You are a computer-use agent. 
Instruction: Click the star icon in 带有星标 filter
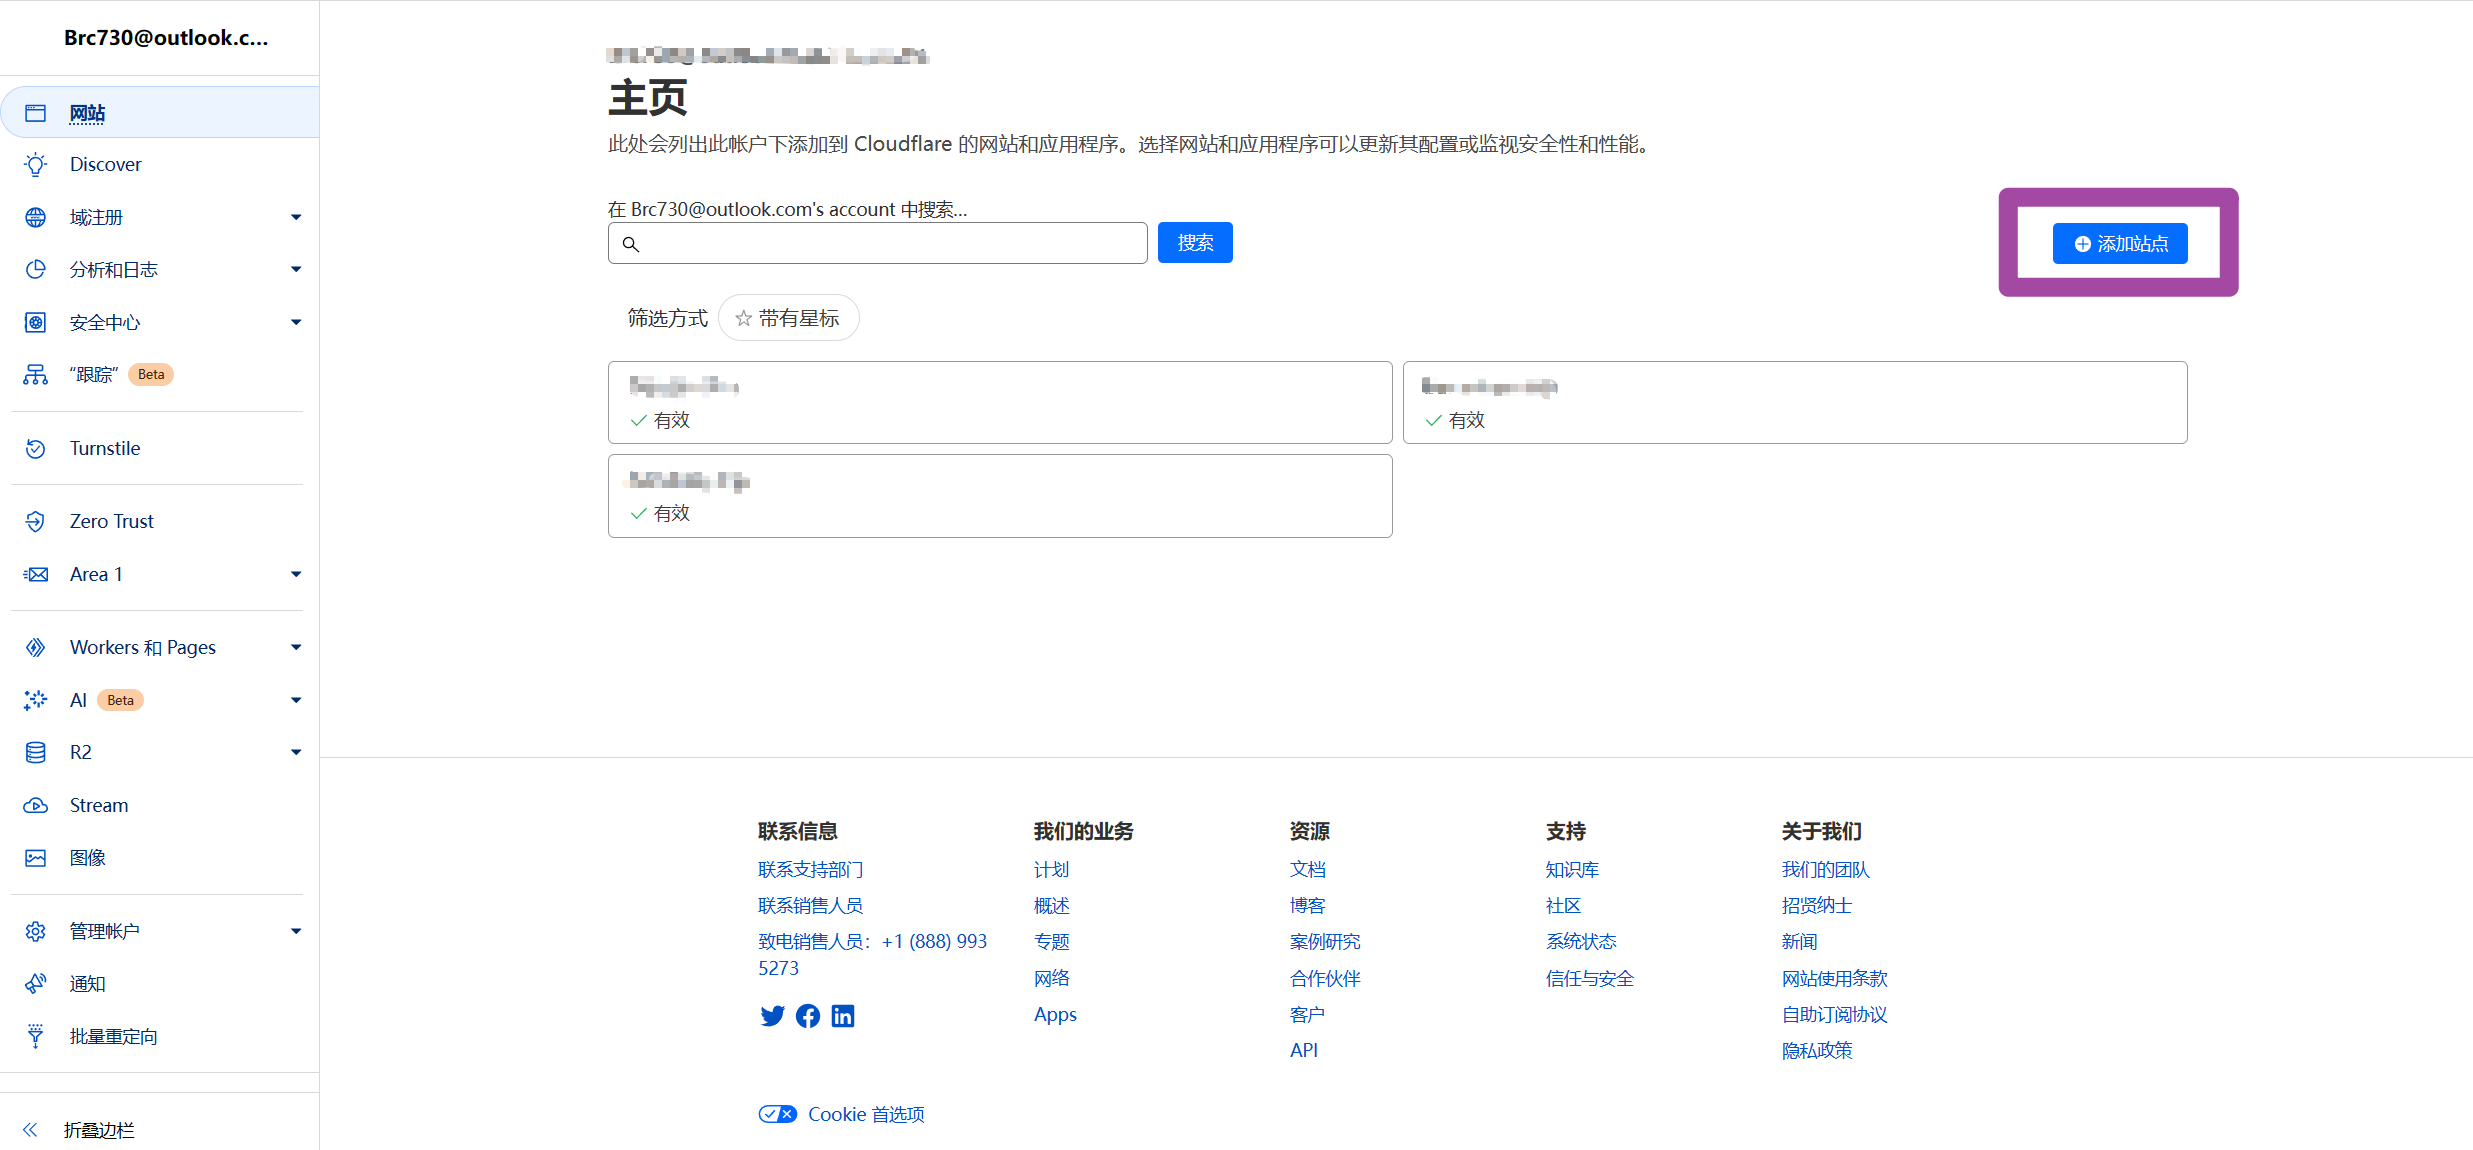pos(743,318)
